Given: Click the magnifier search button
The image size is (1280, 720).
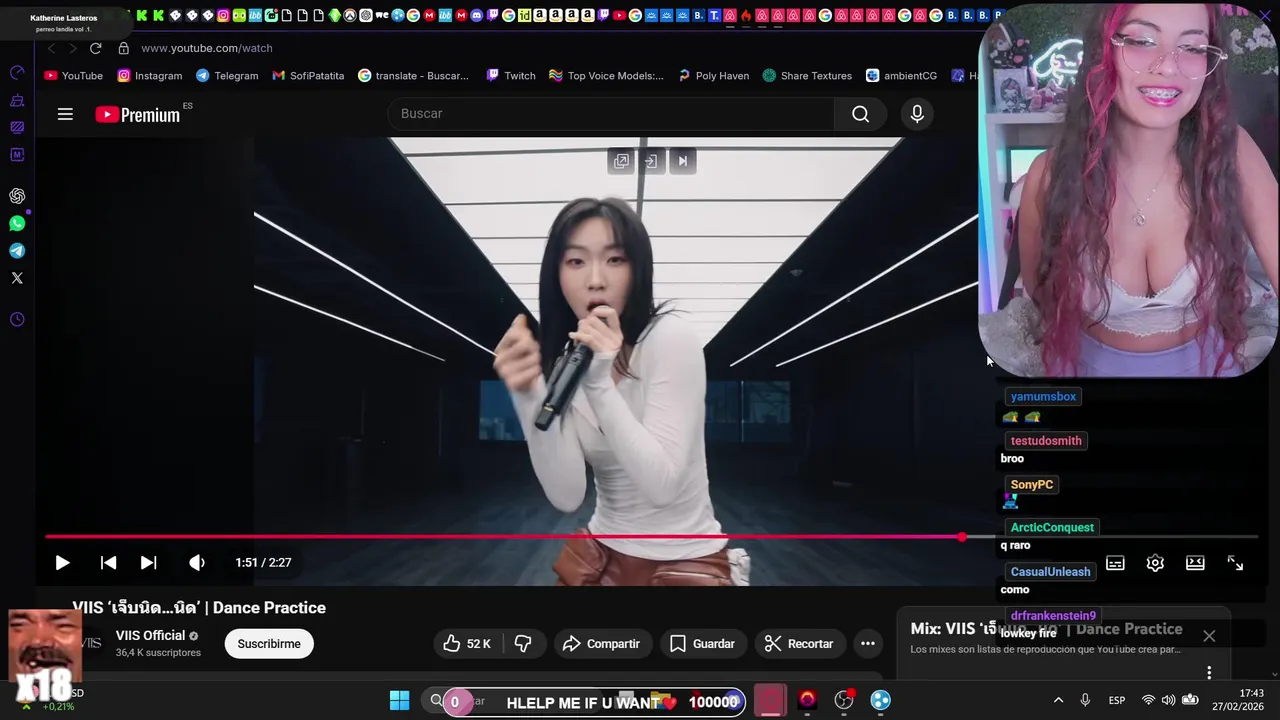Looking at the screenshot, I should click(x=860, y=114).
